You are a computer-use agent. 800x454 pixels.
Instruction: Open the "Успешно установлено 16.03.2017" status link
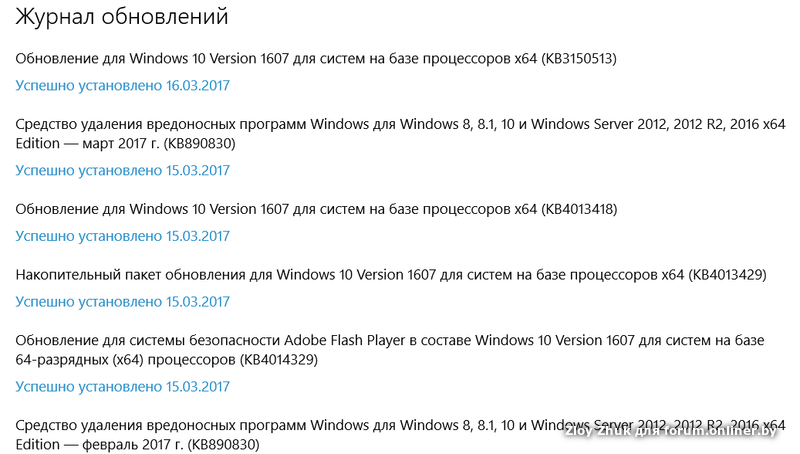point(122,86)
